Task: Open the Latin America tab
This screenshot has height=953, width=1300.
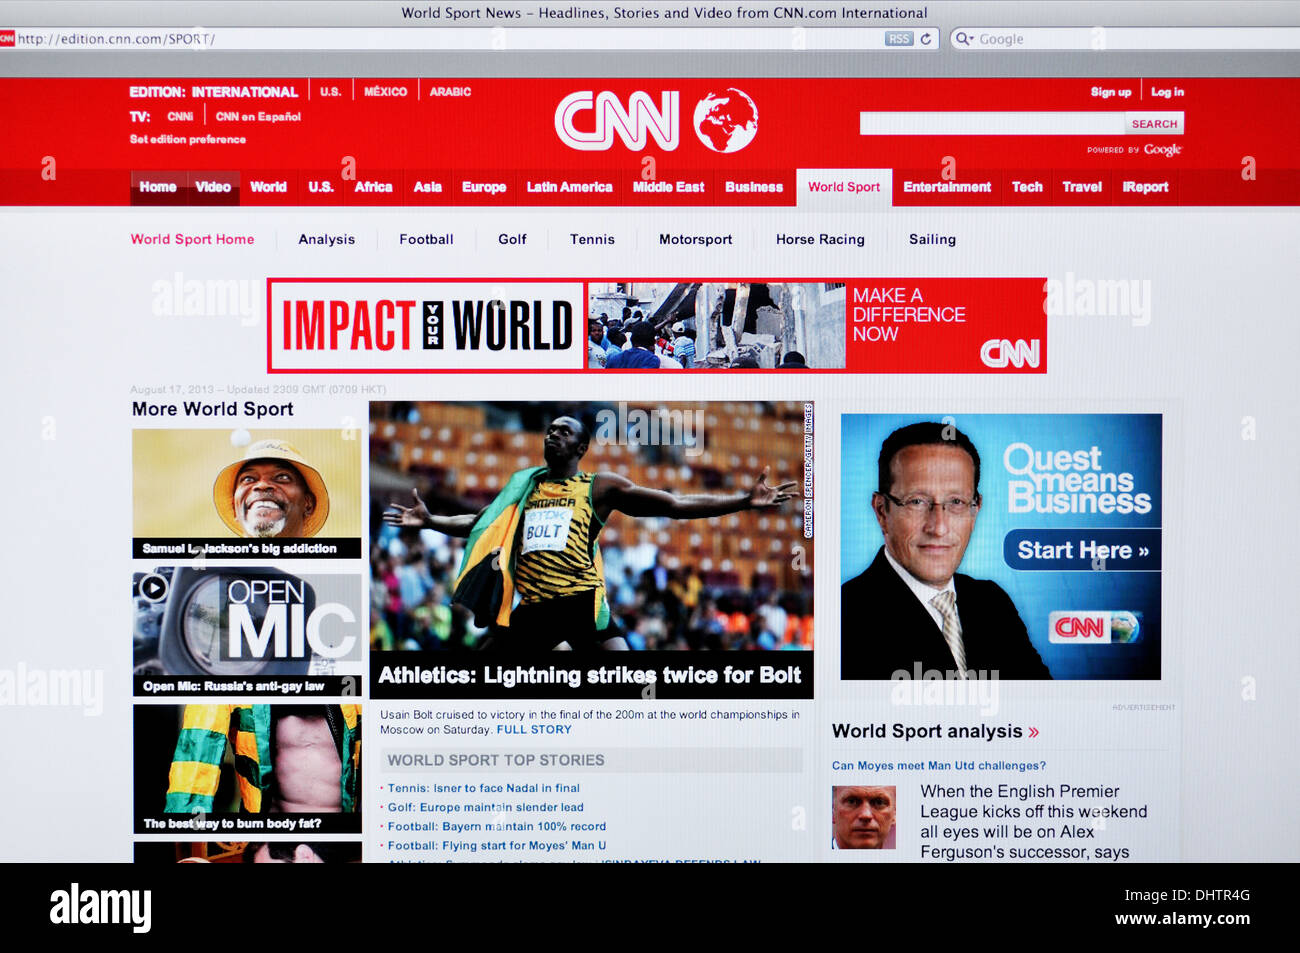Action: tap(569, 187)
